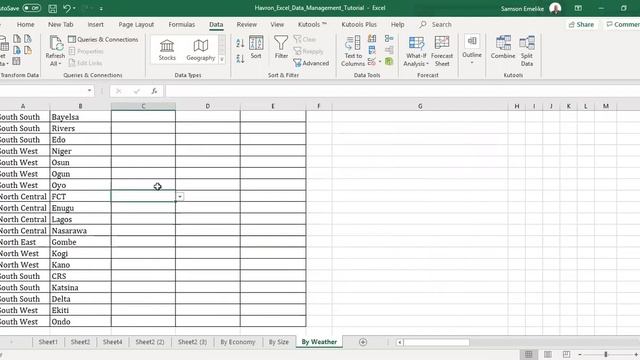This screenshot has height=360, width=640.
Task: Open the By Economy sheet tab
Action: point(238,342)
